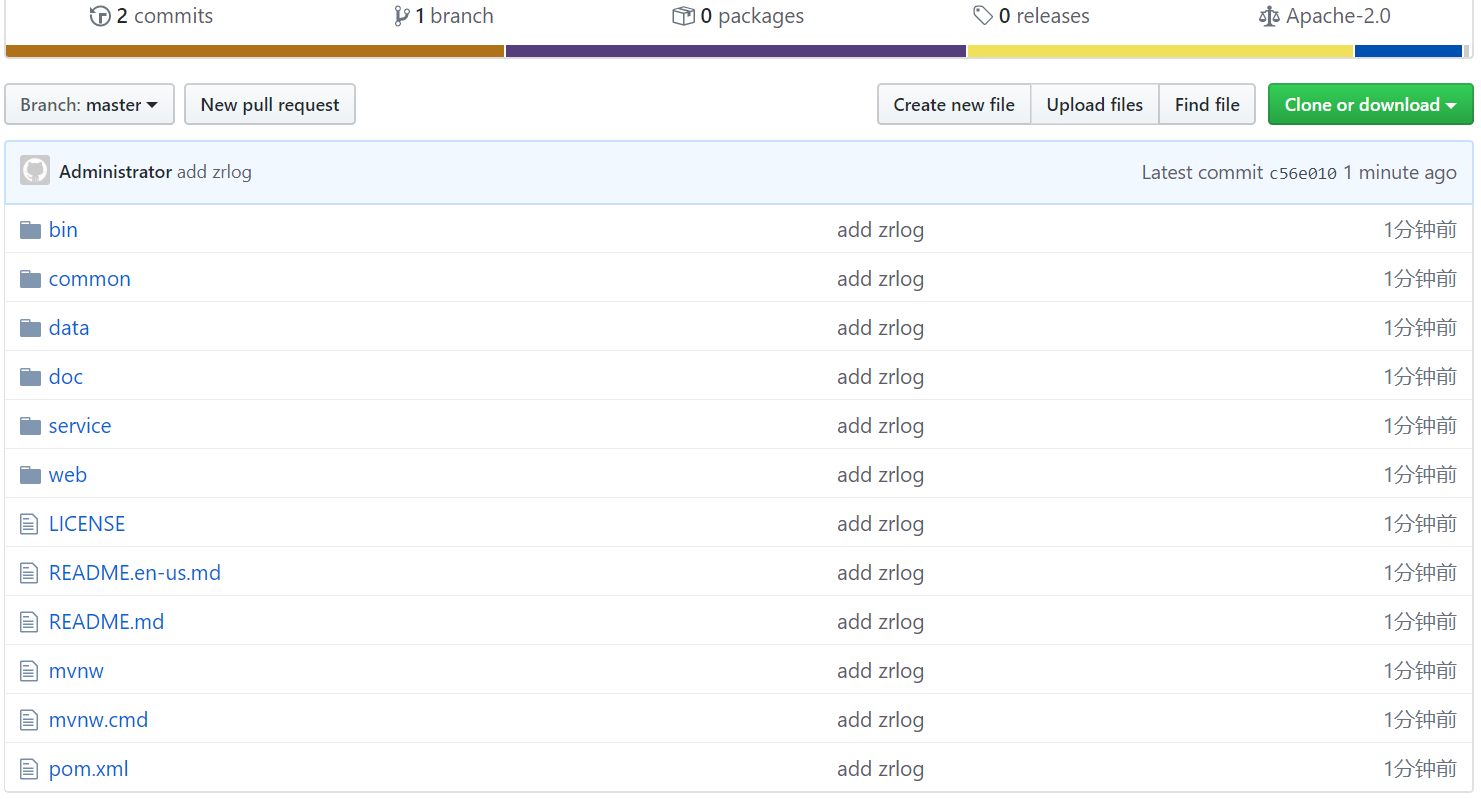
Task: Click the mvnw.cmd file icon
Action: tap(29, 720)
